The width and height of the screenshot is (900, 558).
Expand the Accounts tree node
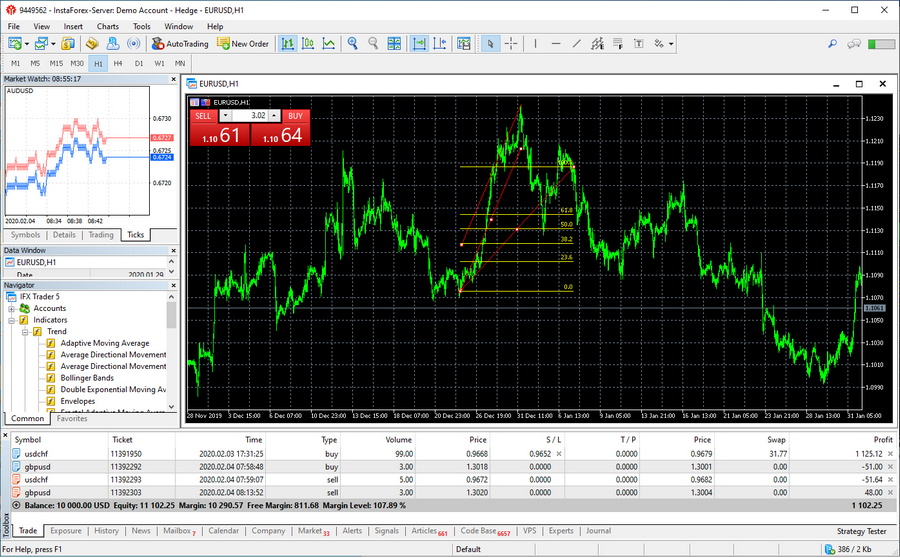click(x=12, y=308)
